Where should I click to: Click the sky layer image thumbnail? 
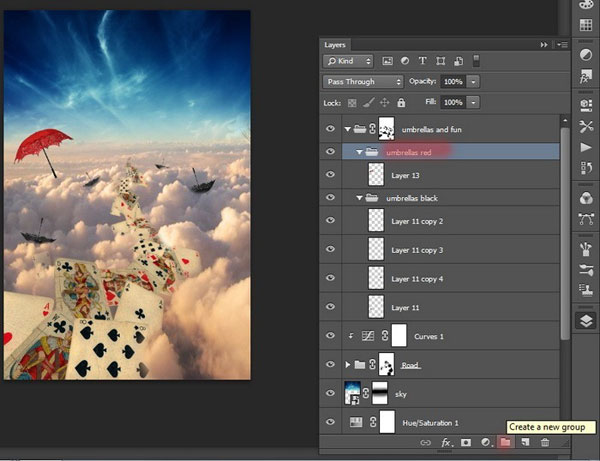352,393
